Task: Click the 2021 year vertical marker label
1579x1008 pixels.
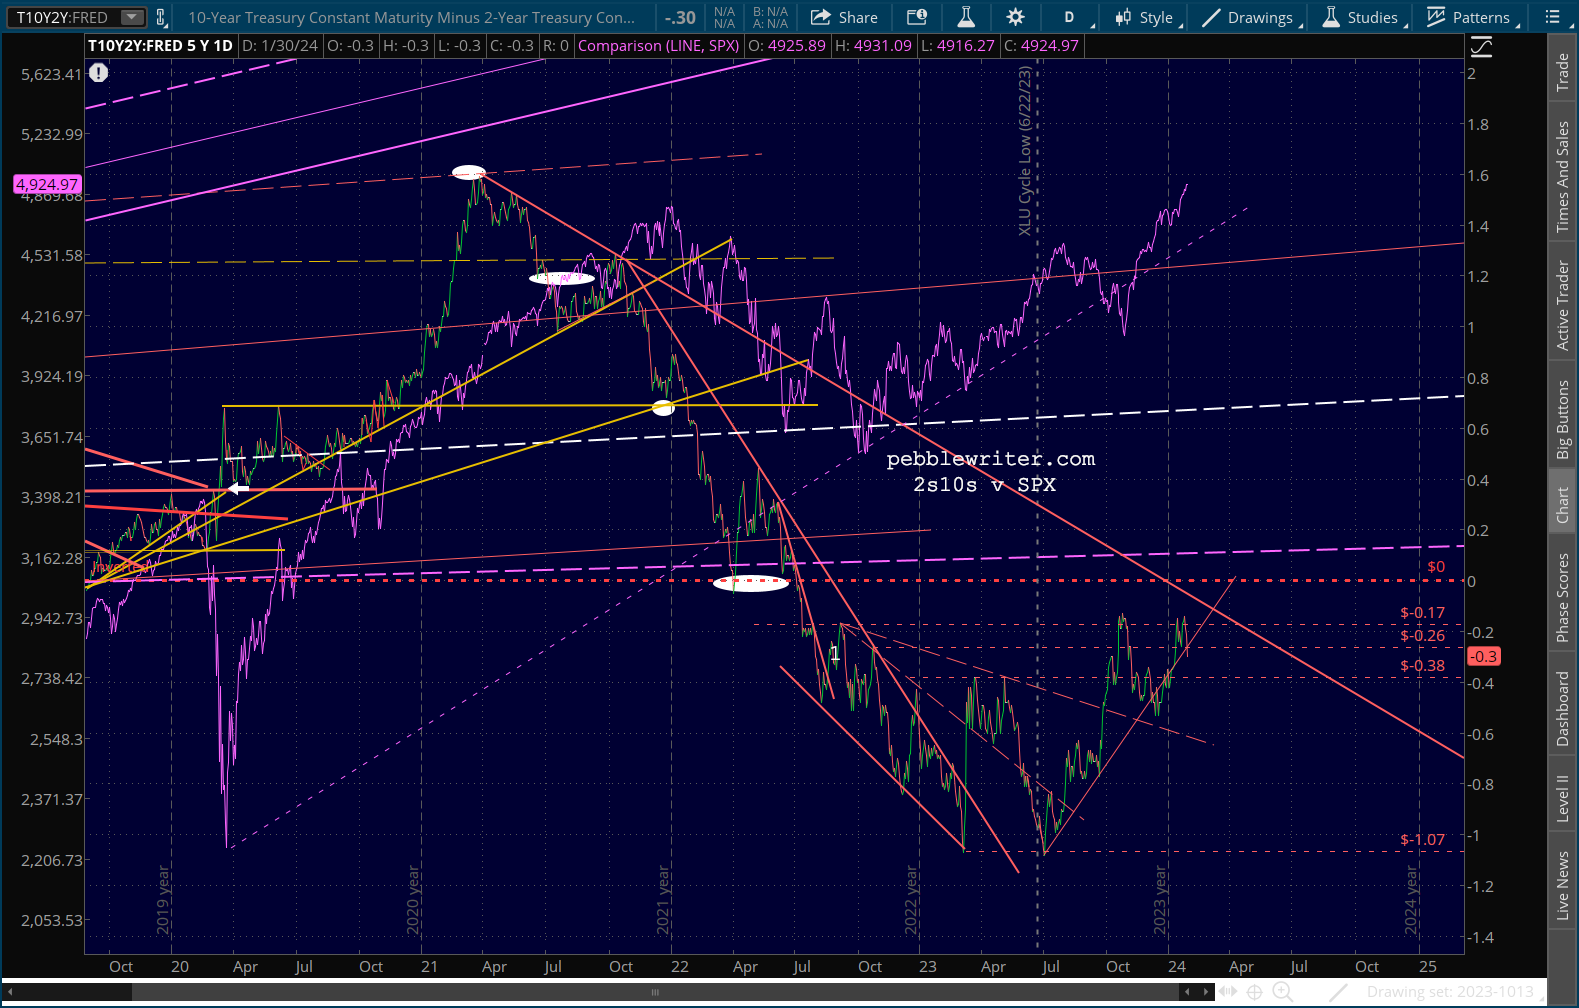Action: pos(663,900)
